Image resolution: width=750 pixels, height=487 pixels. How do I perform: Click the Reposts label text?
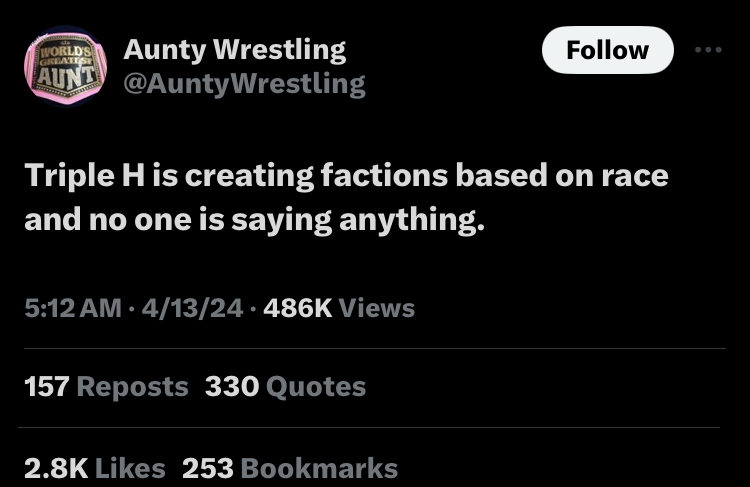(x=132, y=386)
